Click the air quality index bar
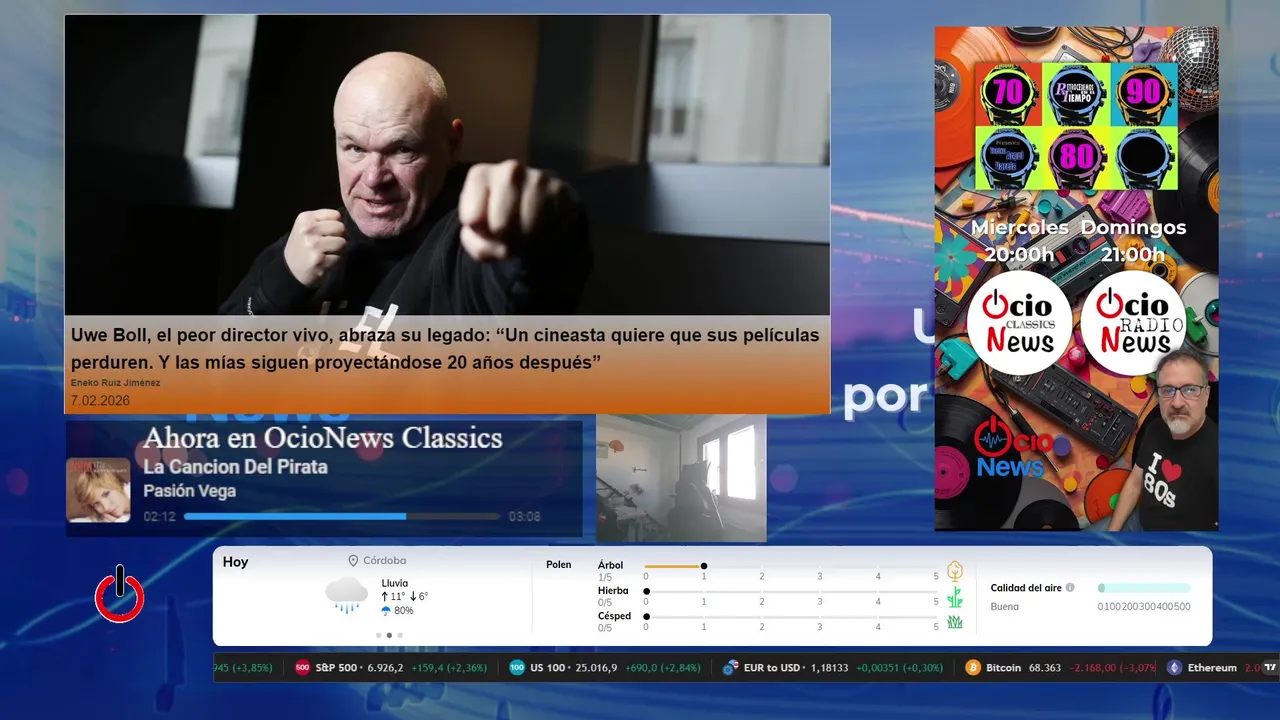The height and width of the screenshot is (720, 1280). pos(1144,588)
